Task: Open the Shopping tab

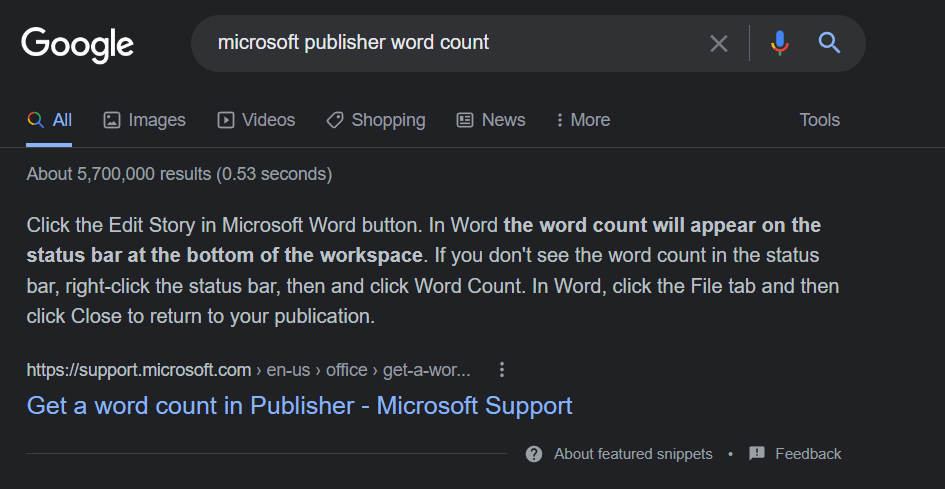Action: point(376,120)
